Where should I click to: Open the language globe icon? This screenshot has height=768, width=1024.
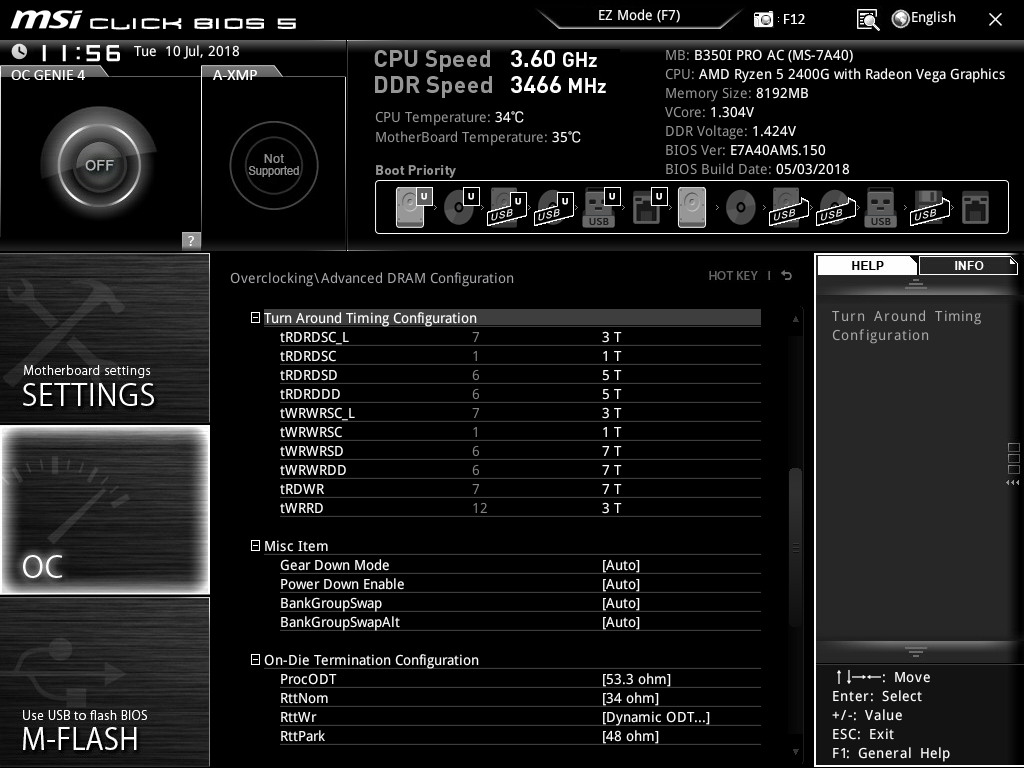pos(901,19)
